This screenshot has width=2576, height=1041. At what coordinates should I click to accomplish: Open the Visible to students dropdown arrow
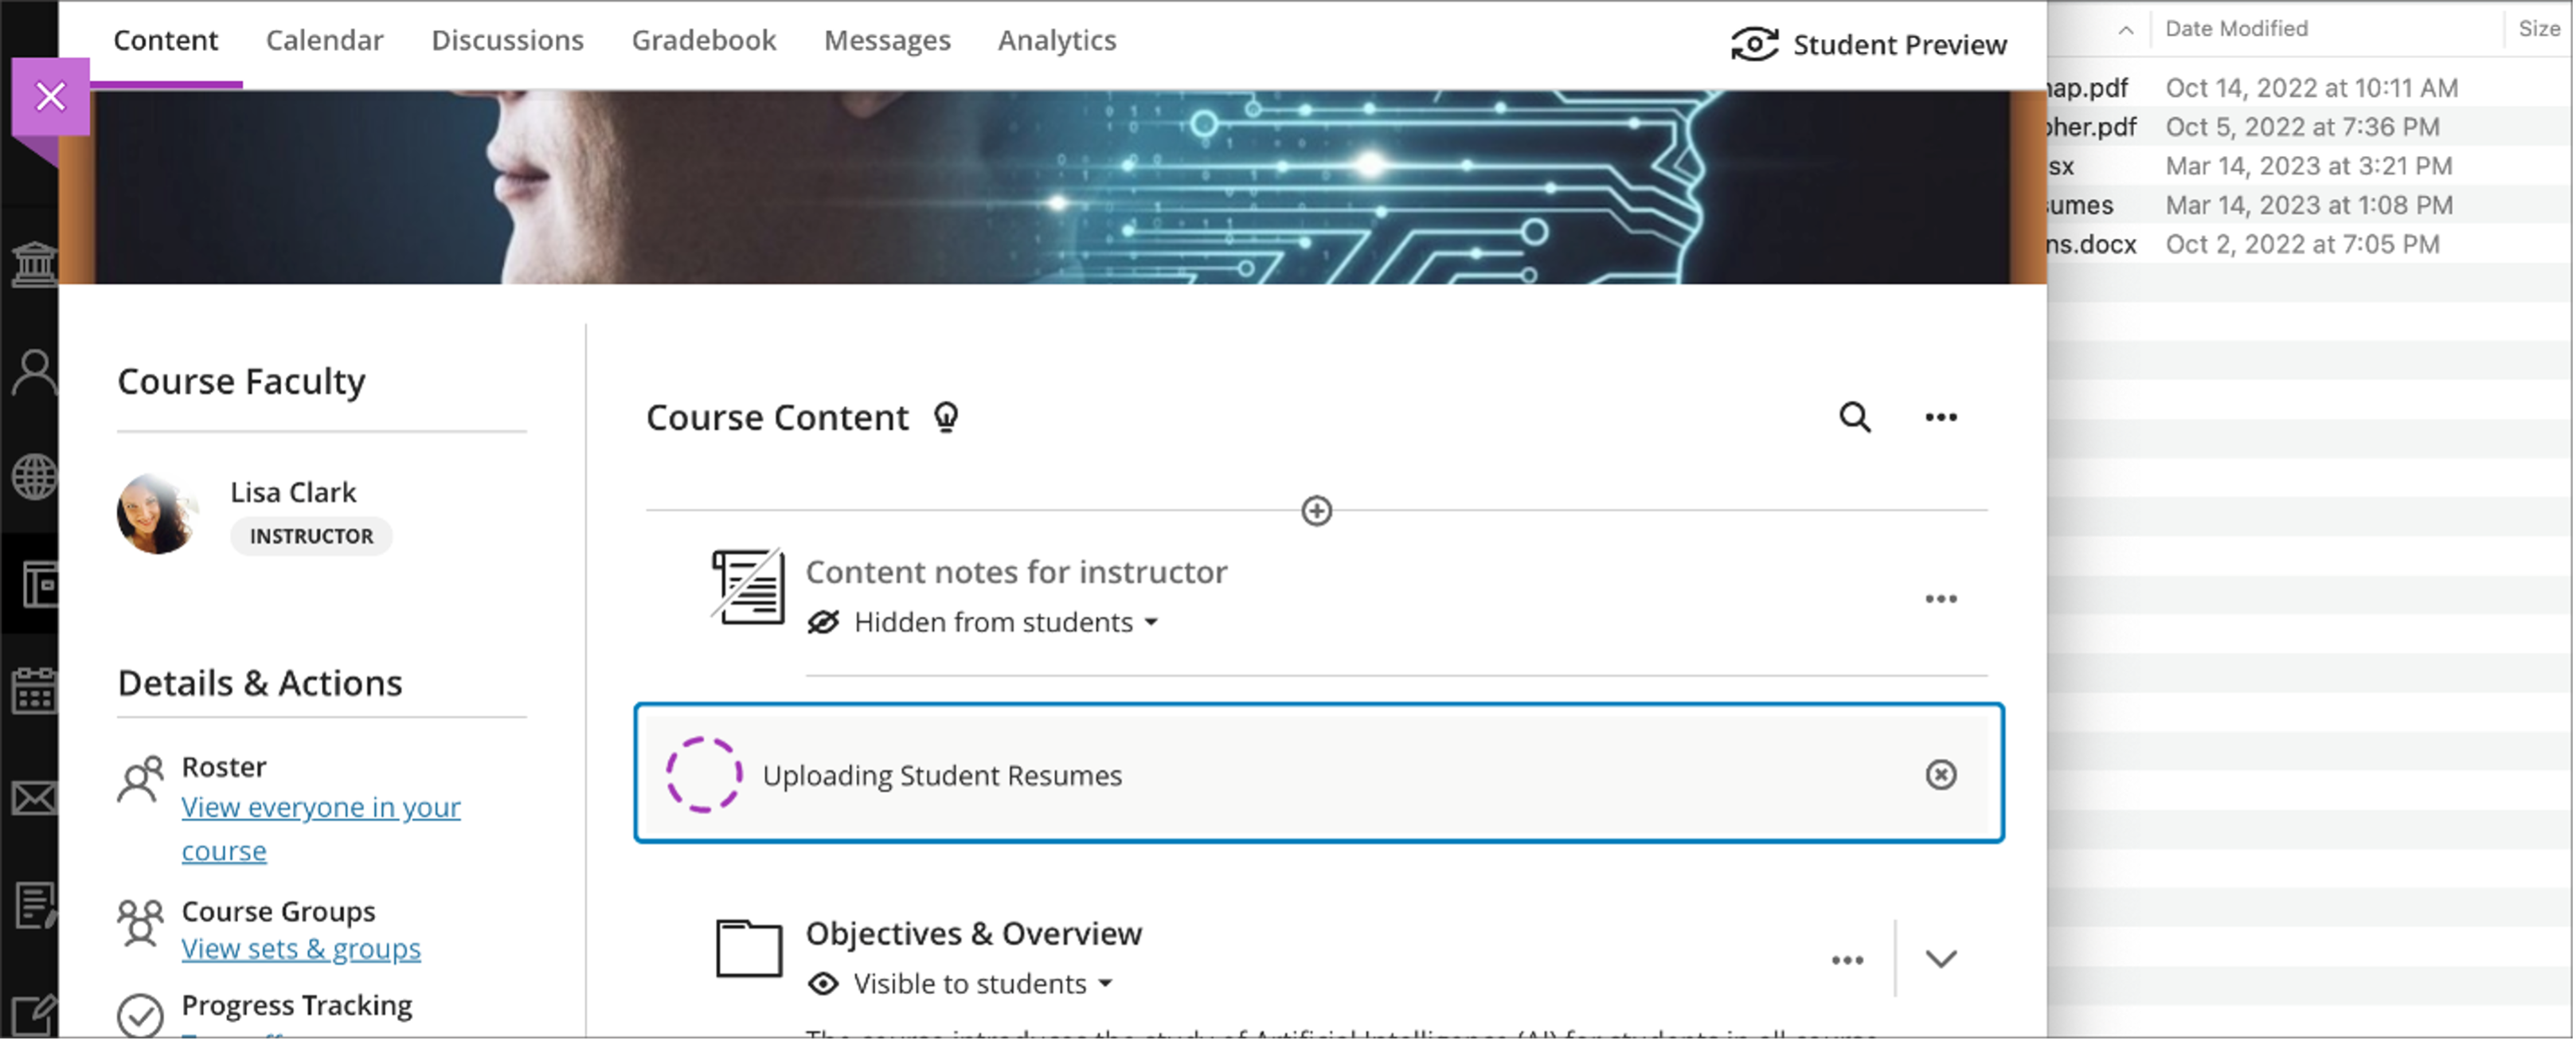(1105, 984)
